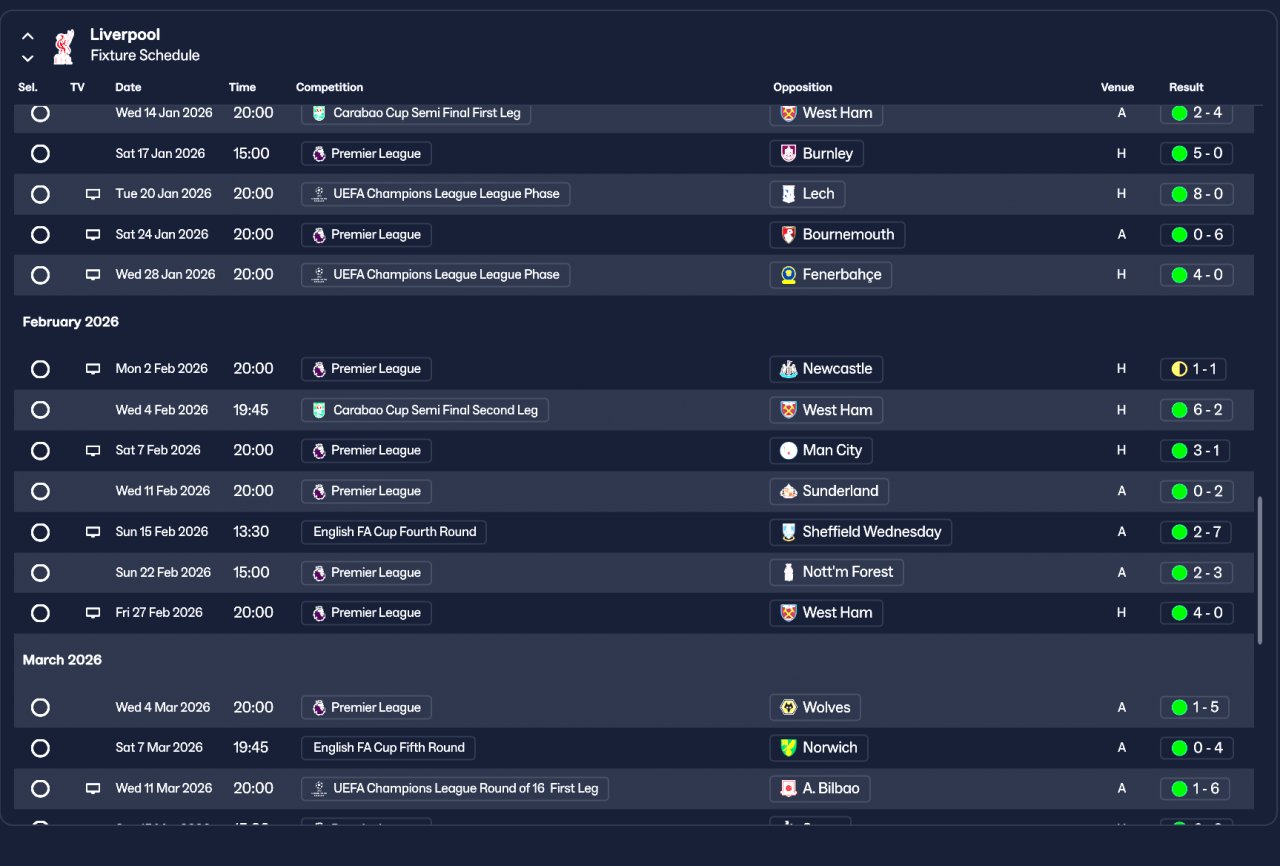The image size is (1280, 866).
Task: View the 3 - 1 result against Man City
Action: [1195, 451]
